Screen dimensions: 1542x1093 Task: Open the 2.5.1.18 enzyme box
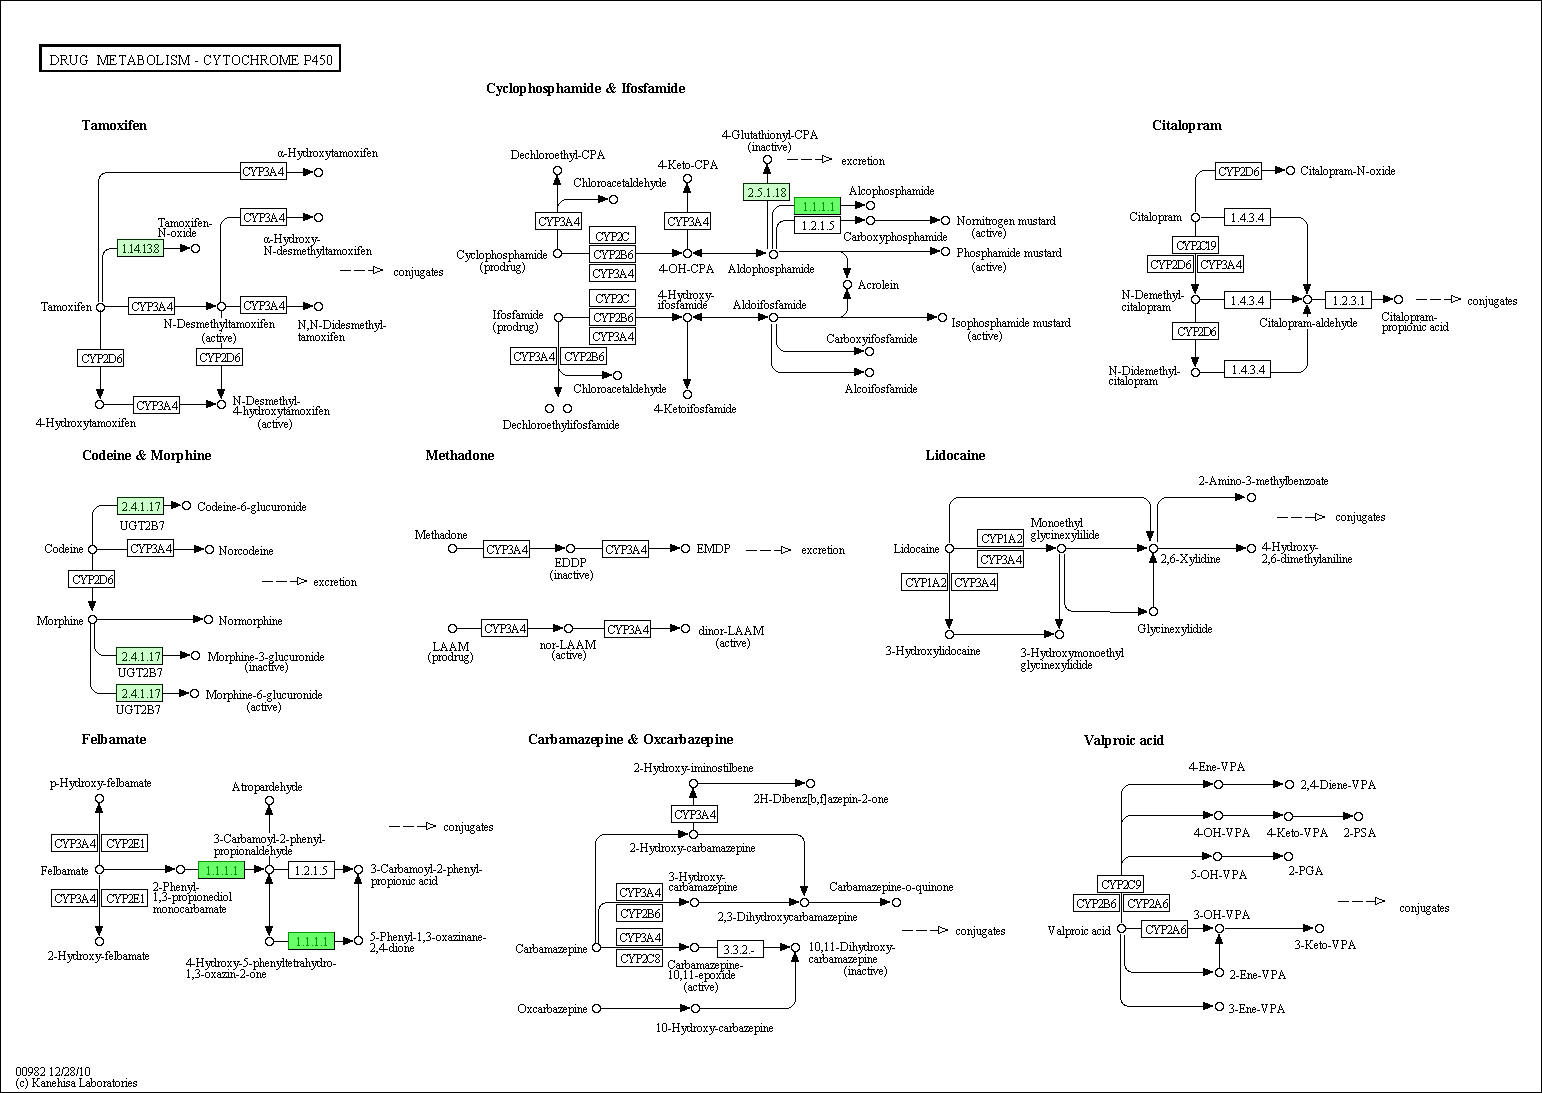point(767,192)
